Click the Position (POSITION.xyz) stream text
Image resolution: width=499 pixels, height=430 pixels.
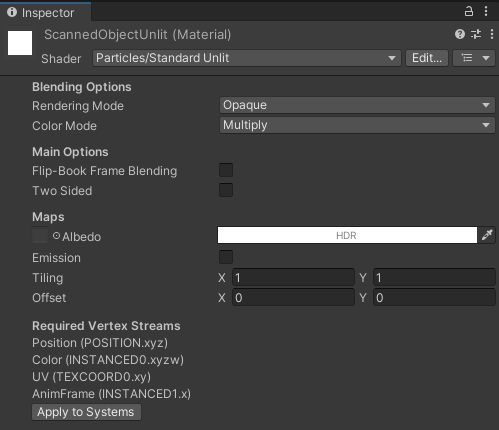[x=100, y=343]
